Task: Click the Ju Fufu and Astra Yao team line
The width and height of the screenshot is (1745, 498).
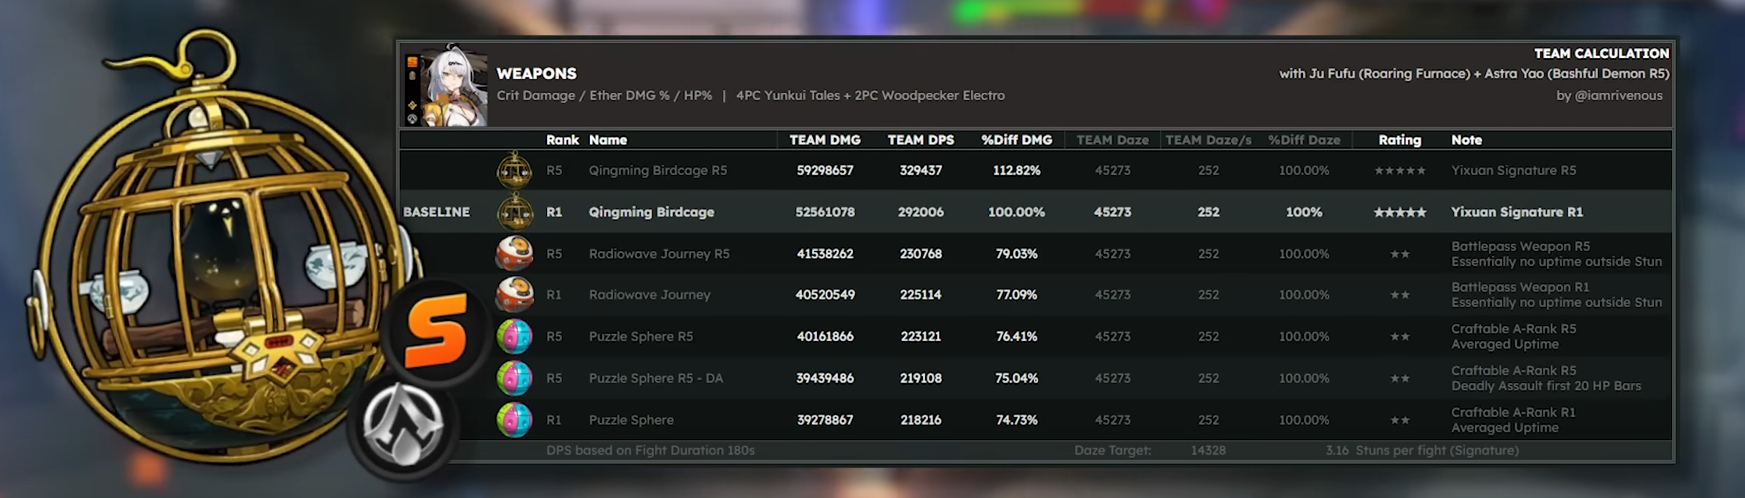Action: (x=1474, y=74)
